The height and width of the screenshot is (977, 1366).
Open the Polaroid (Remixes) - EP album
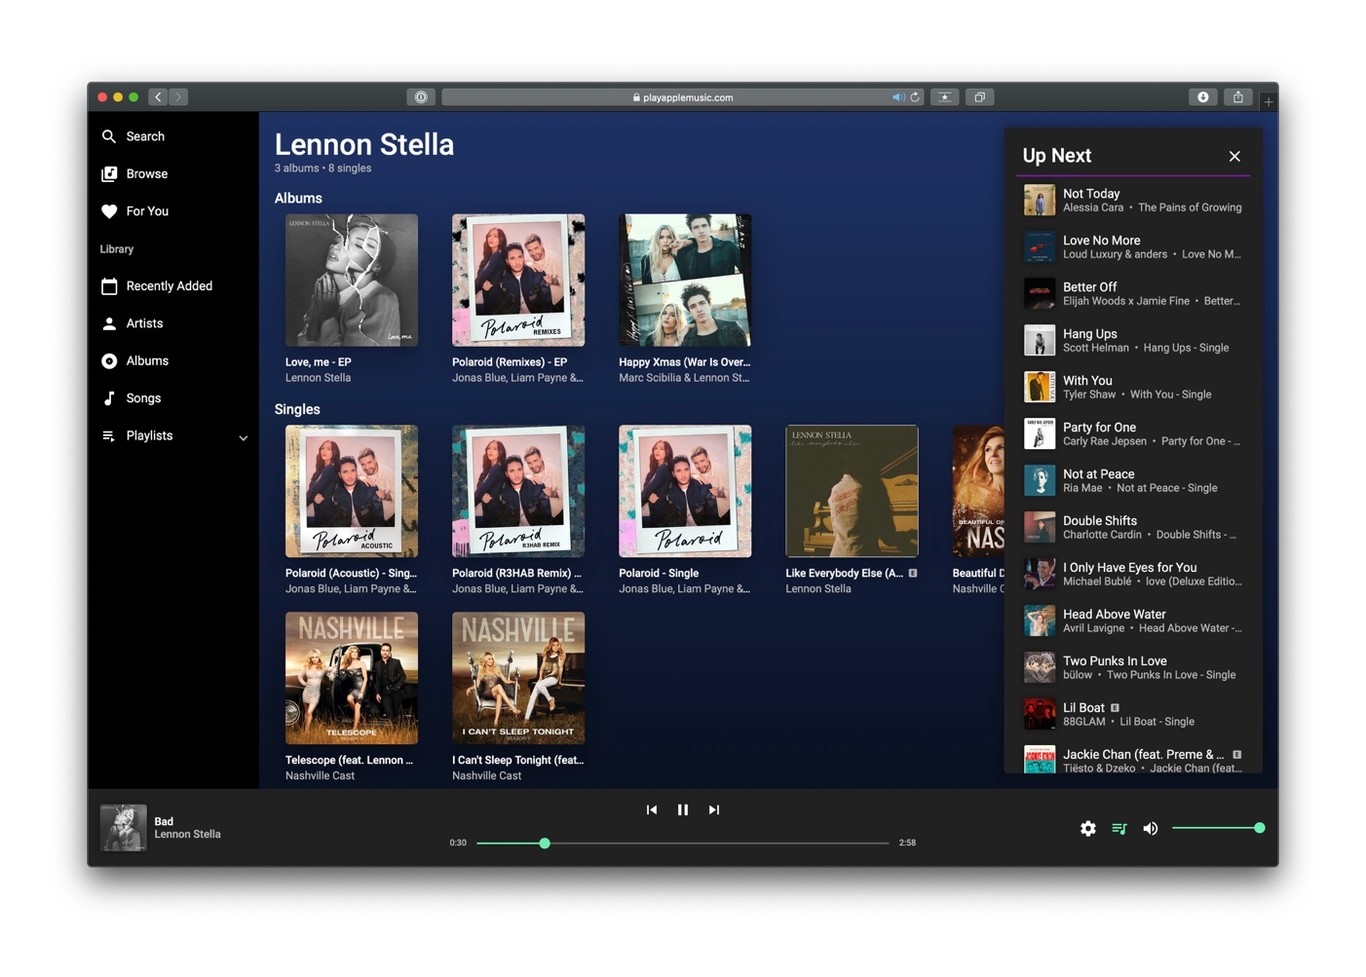[x=518, y=280]
